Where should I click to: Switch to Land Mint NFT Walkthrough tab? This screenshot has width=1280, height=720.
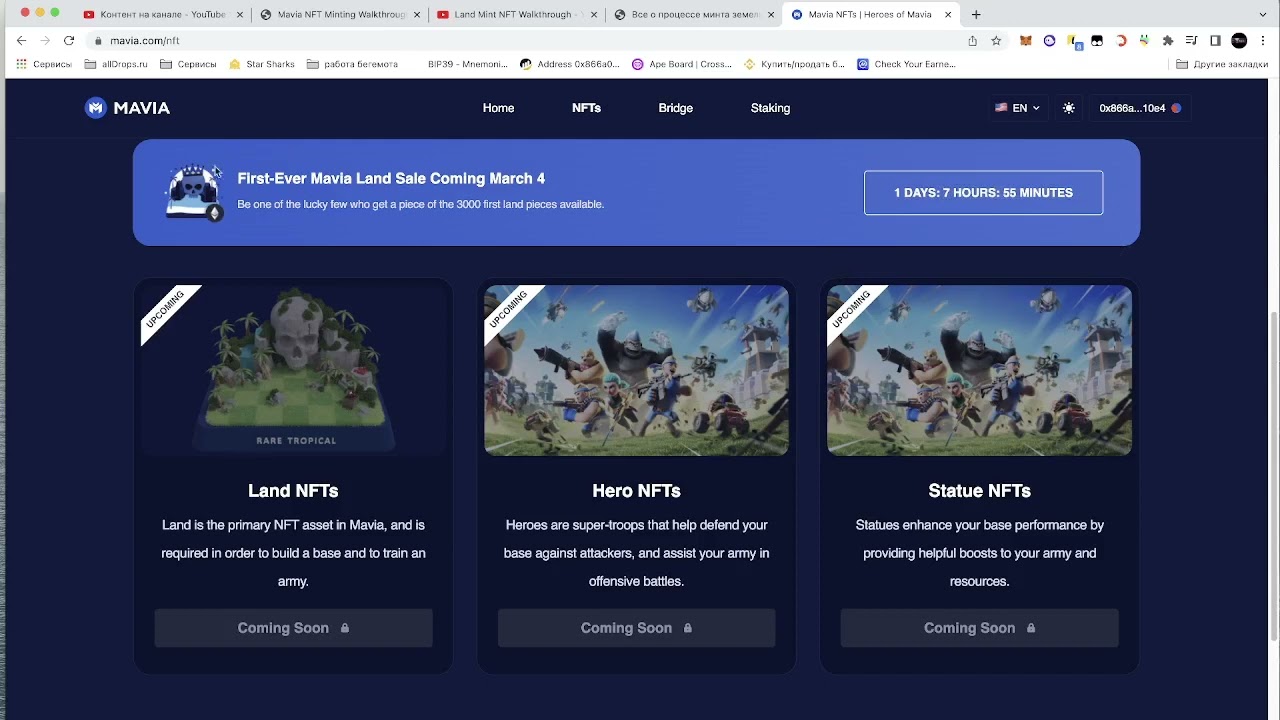pos(516,14)
